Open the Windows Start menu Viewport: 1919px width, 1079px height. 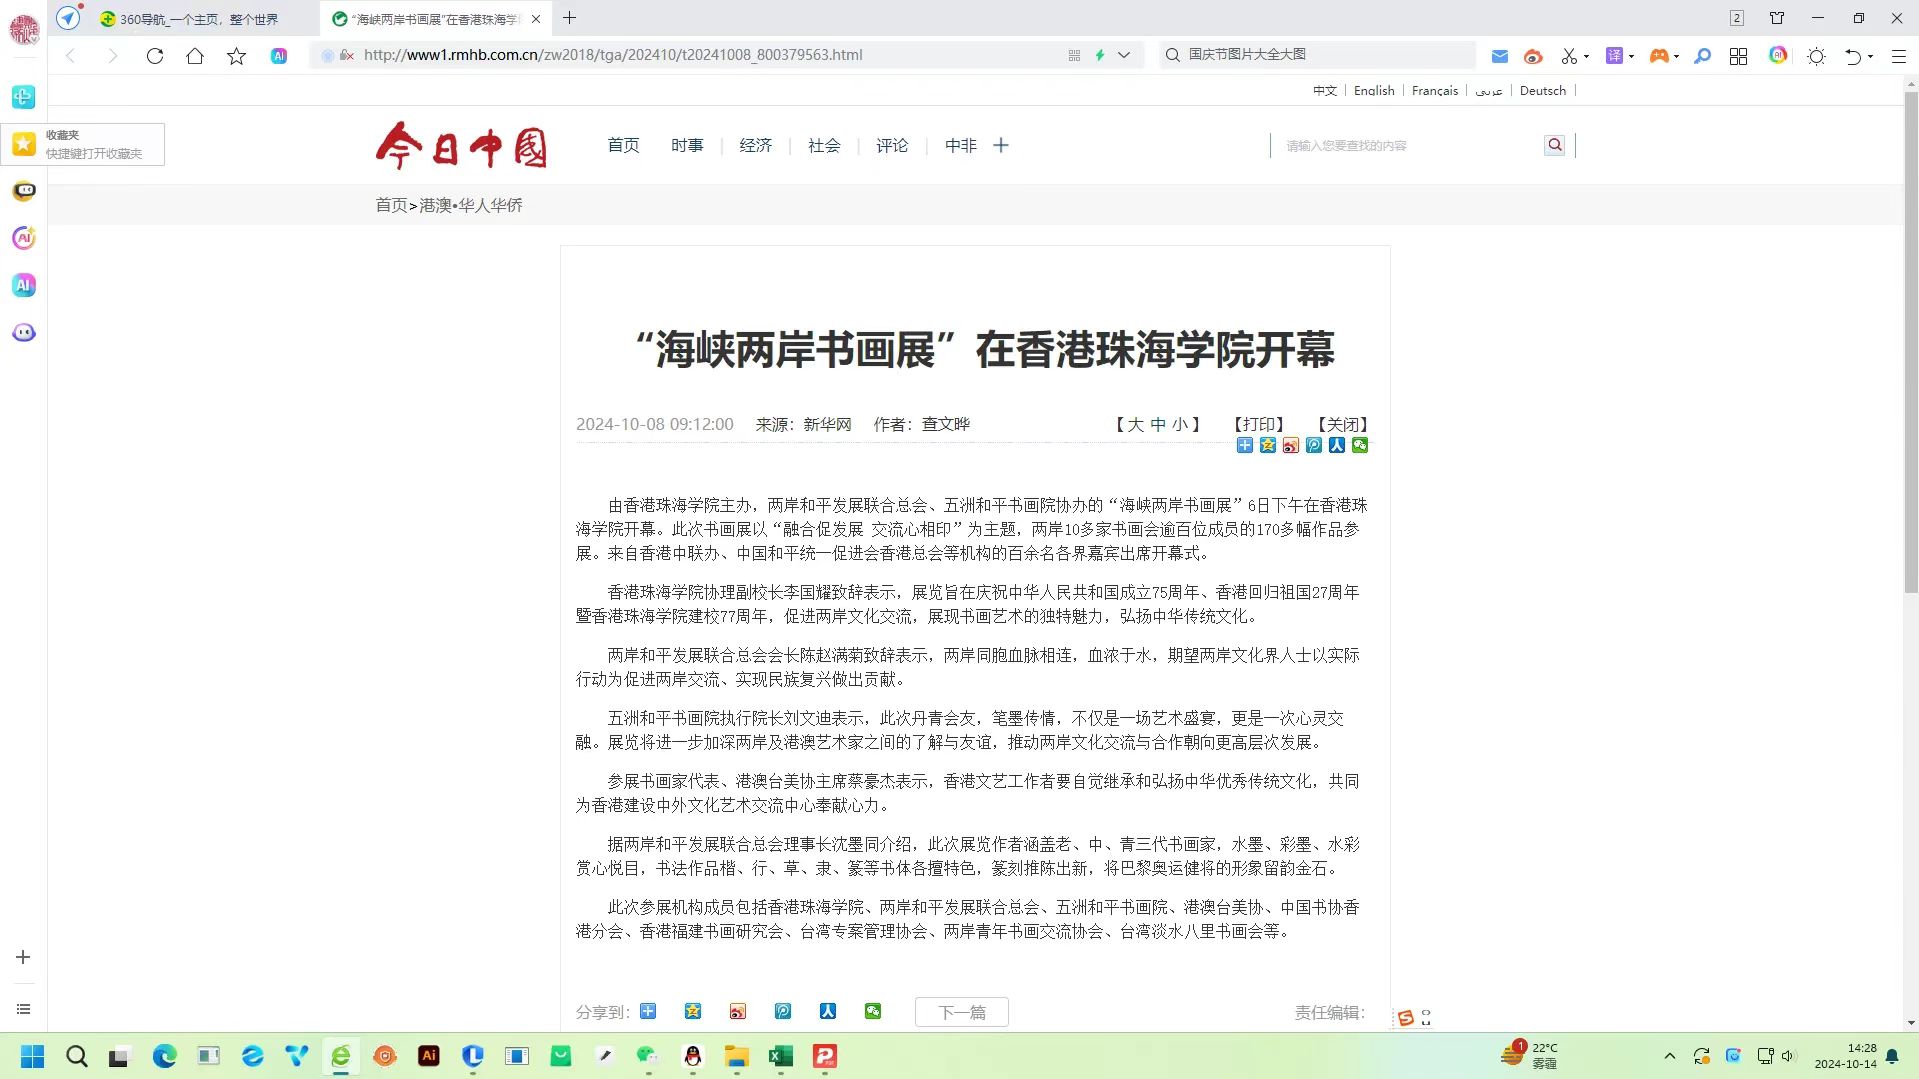click(33, 1056)
